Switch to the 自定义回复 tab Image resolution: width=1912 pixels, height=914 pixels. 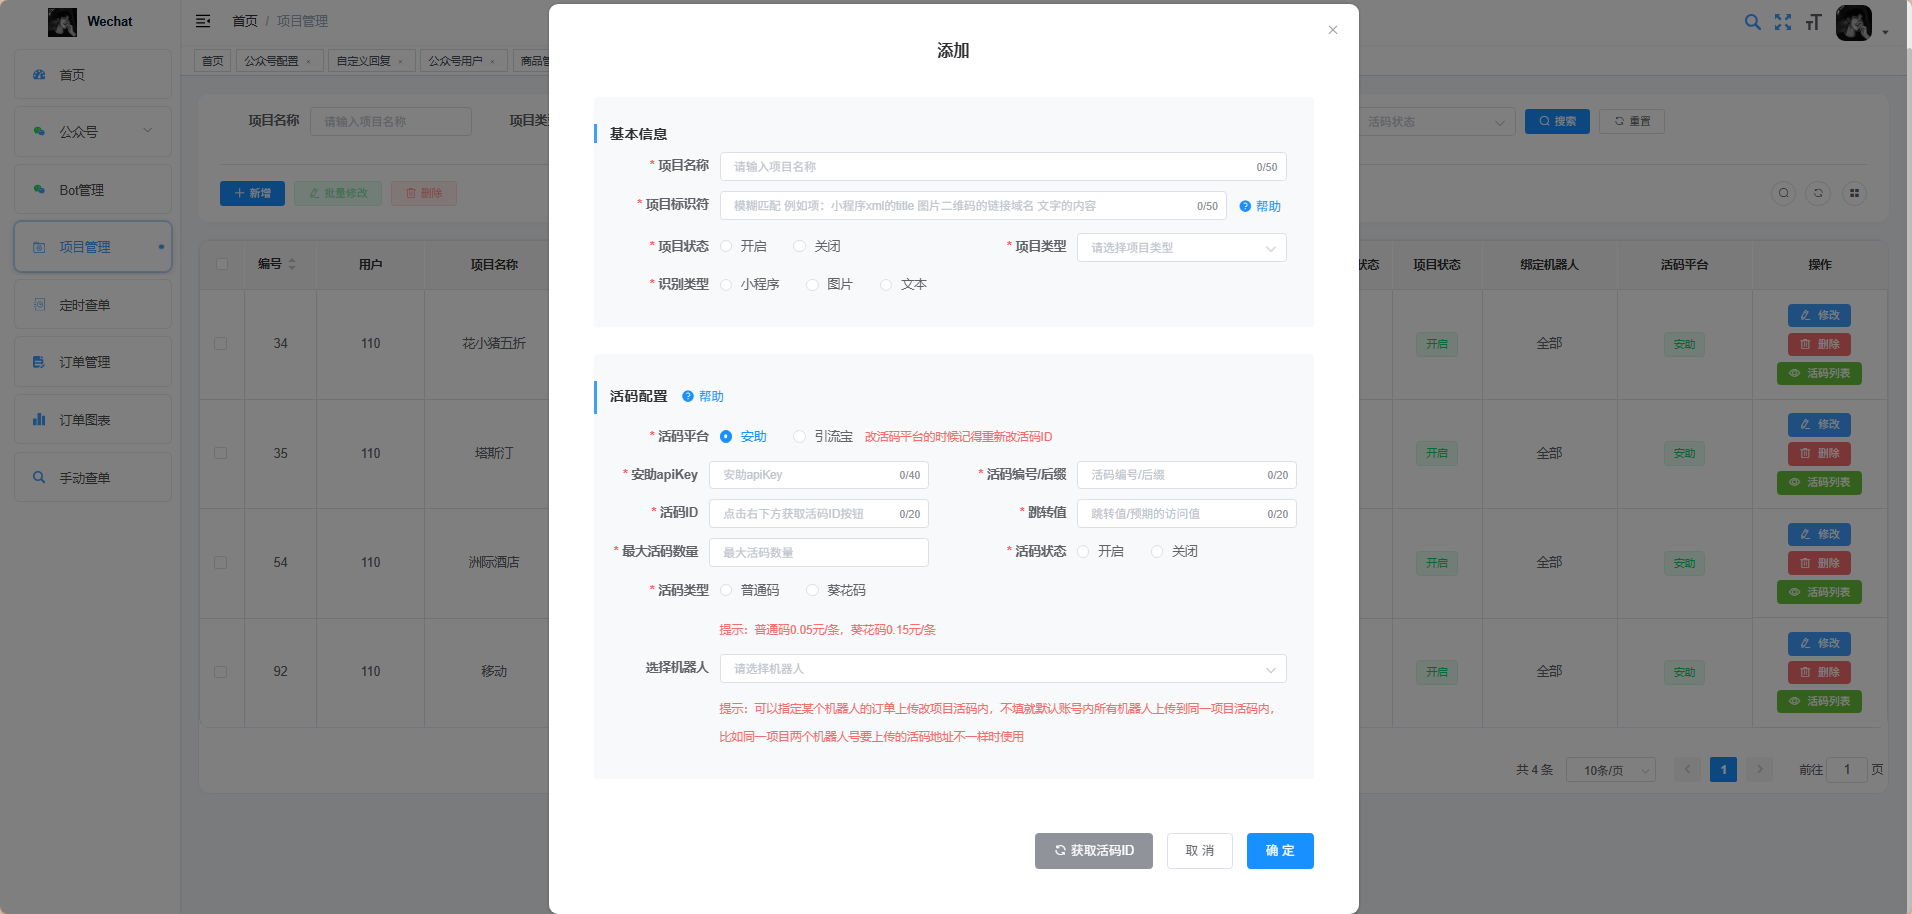click(x=363, y=61)
